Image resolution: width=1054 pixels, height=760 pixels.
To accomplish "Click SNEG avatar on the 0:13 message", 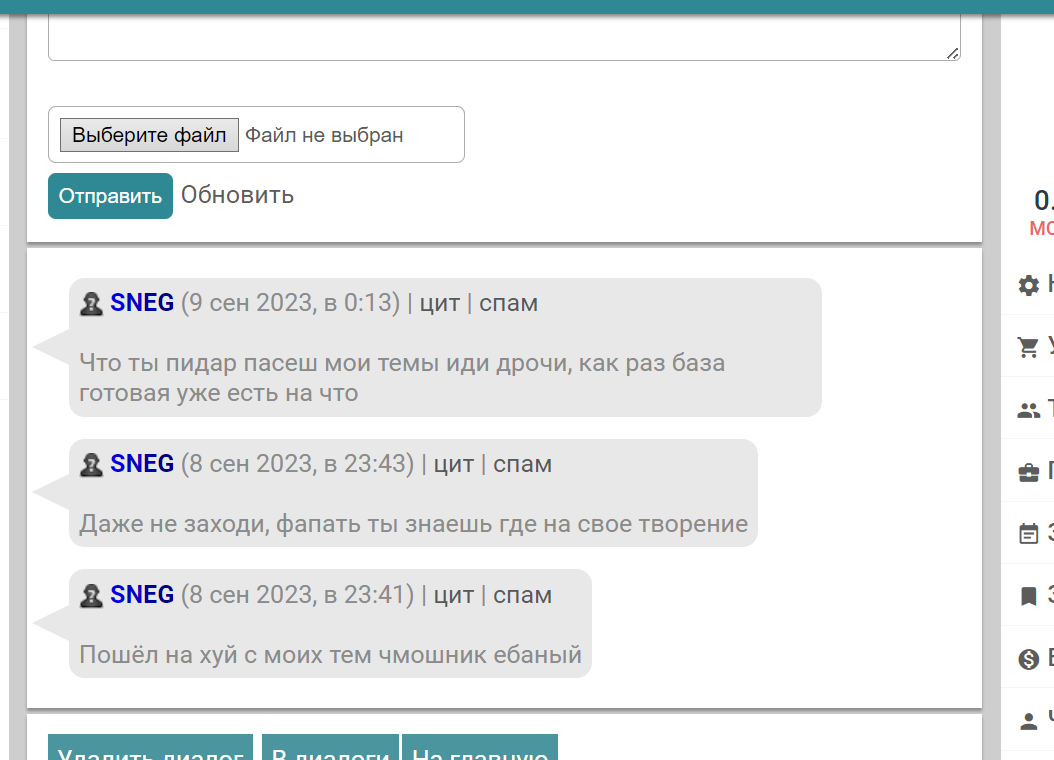I will coord(91,304).
